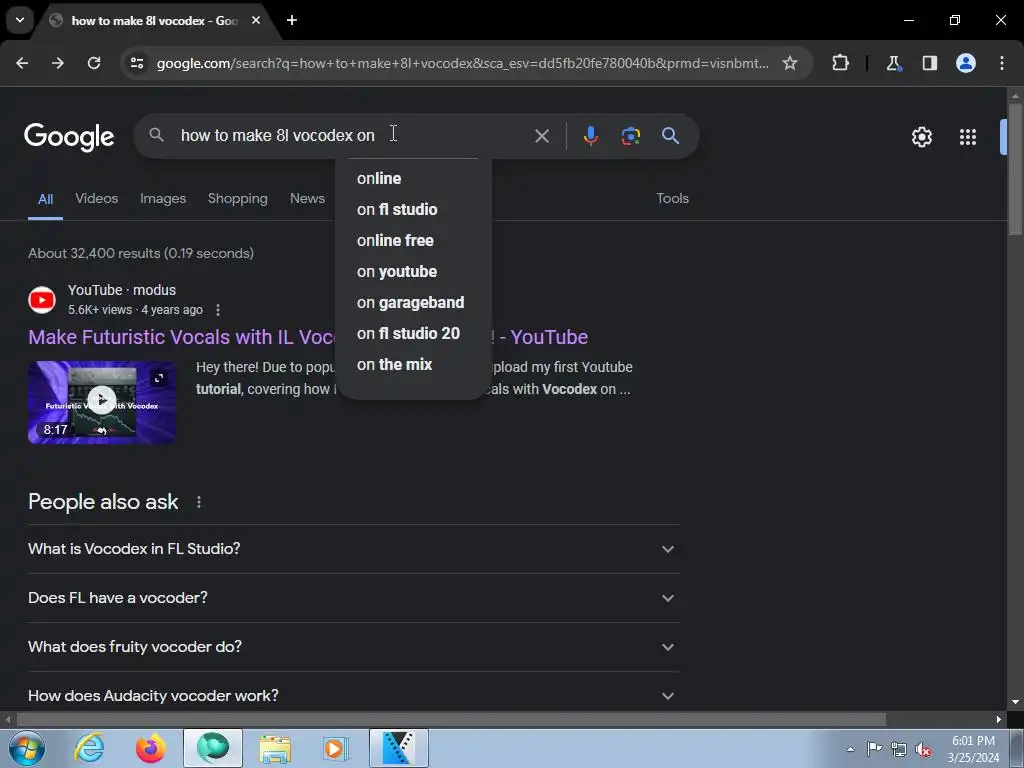Expand 'Does FL have a vocoder?'
Viewport: 1024px width, 768px height.
pos(353,598)
